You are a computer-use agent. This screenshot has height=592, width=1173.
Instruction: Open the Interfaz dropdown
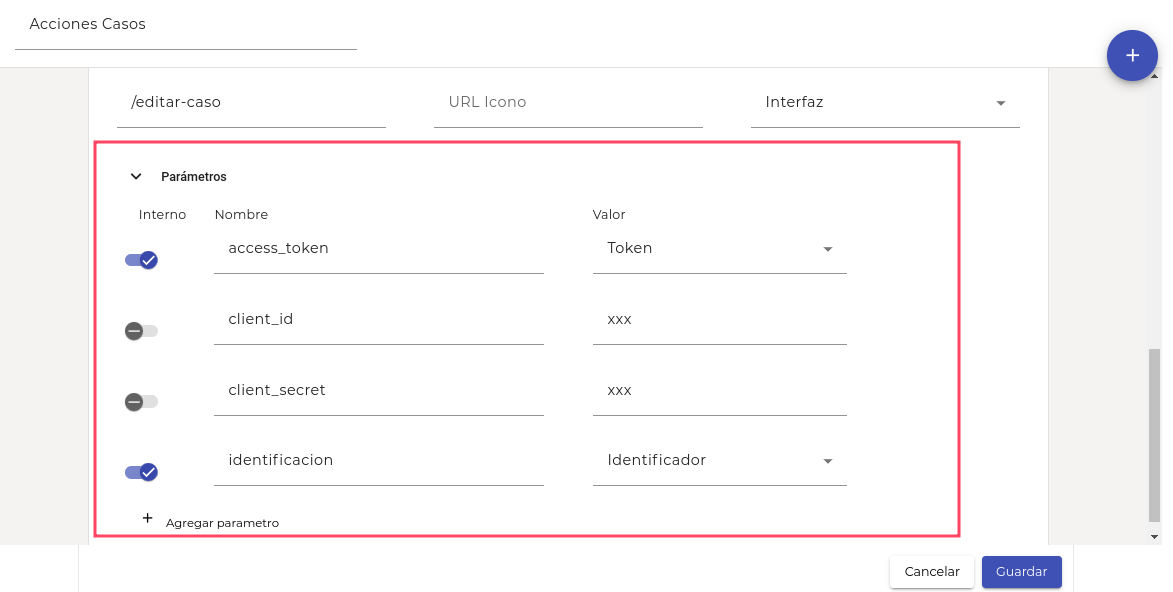pyautogui.click(x=885, y=102)
